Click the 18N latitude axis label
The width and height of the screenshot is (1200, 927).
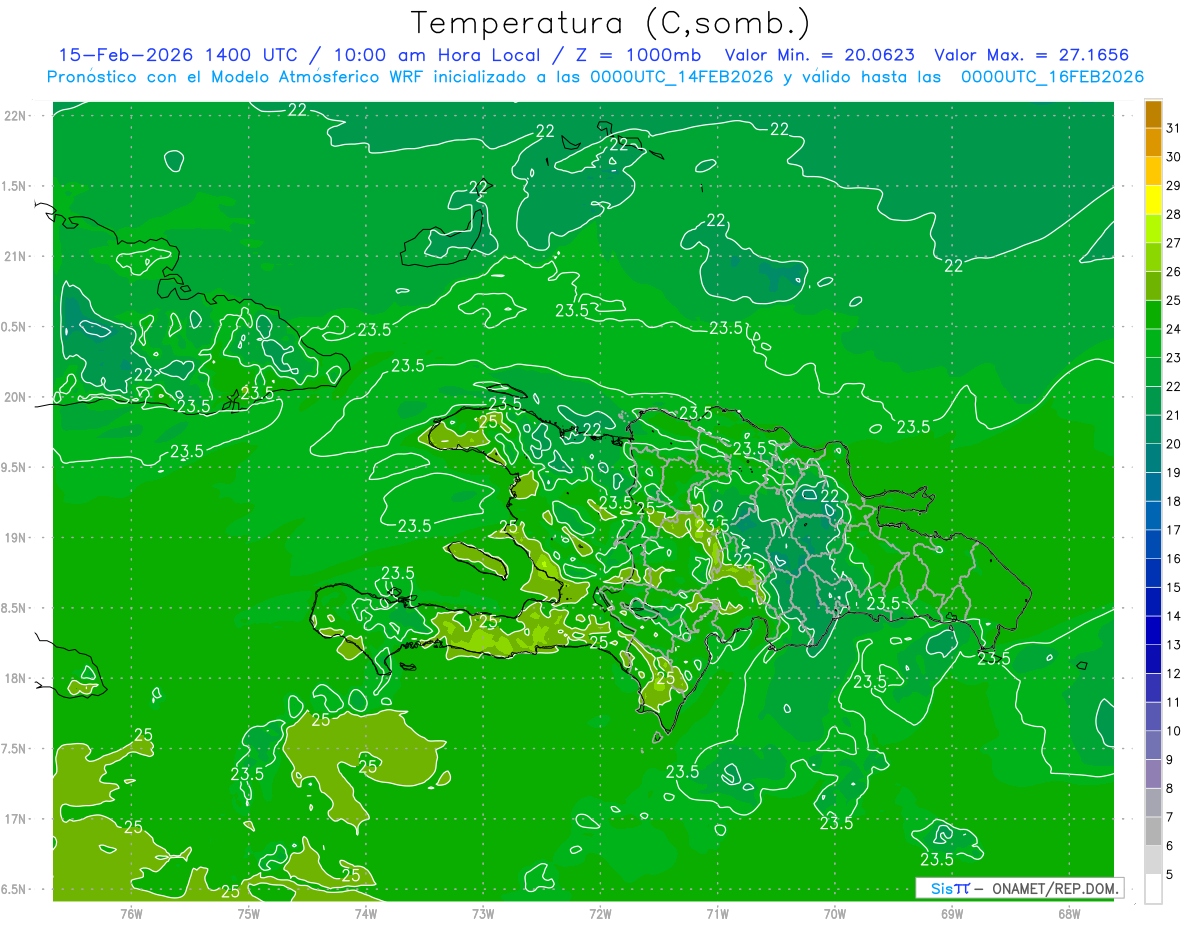pos(14,679)
